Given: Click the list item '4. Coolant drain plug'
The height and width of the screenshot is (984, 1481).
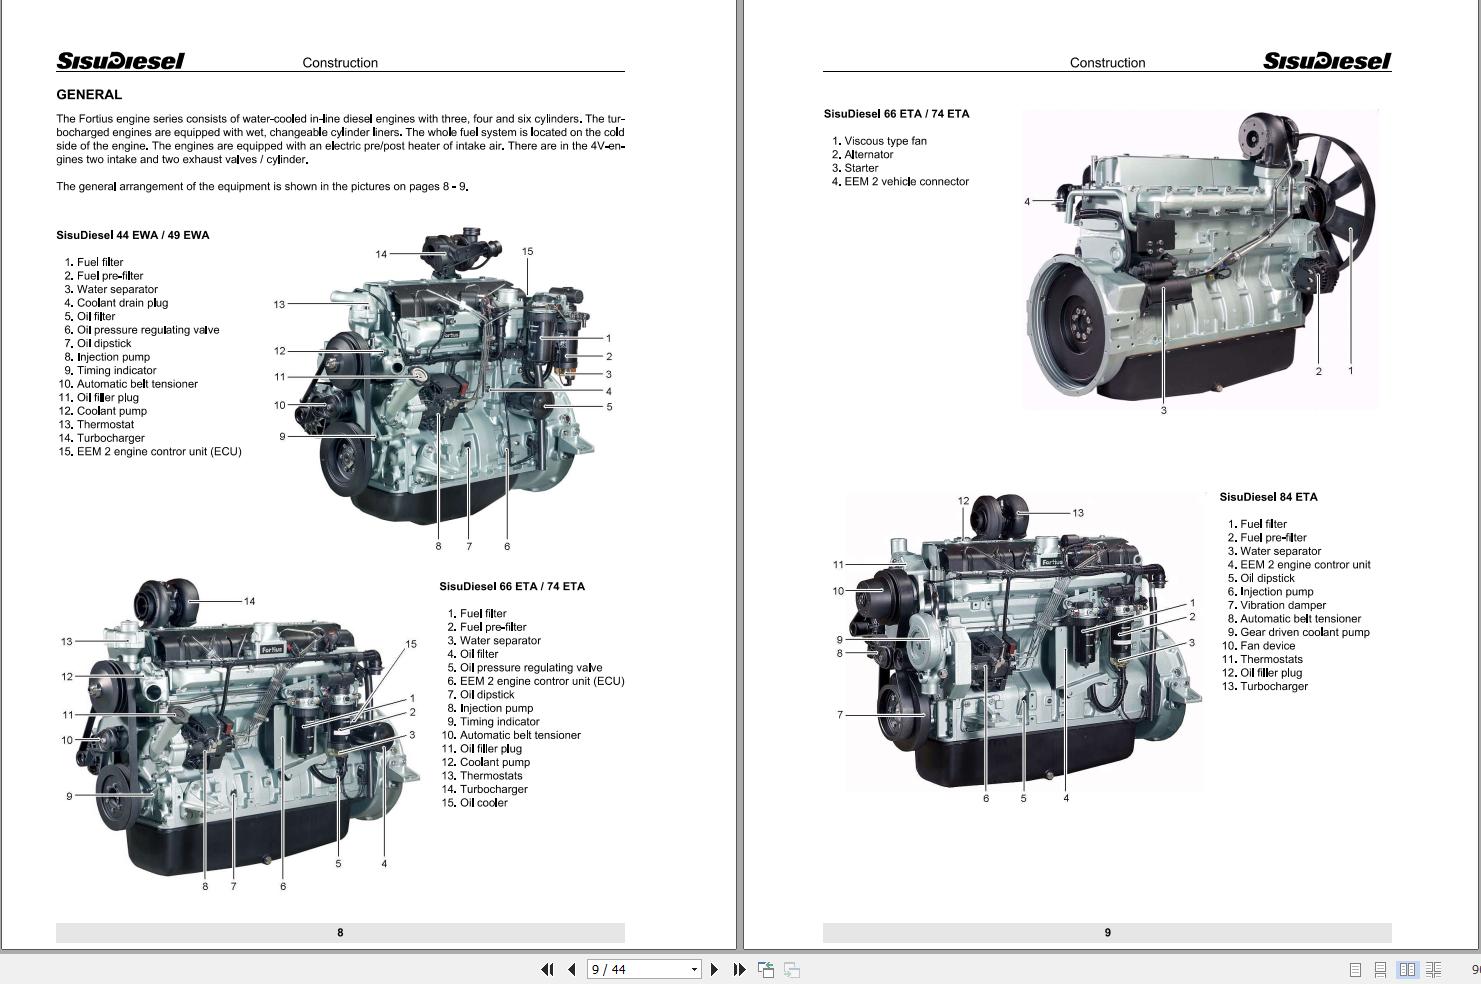Looking at the screenshot, I should point(116,303).
